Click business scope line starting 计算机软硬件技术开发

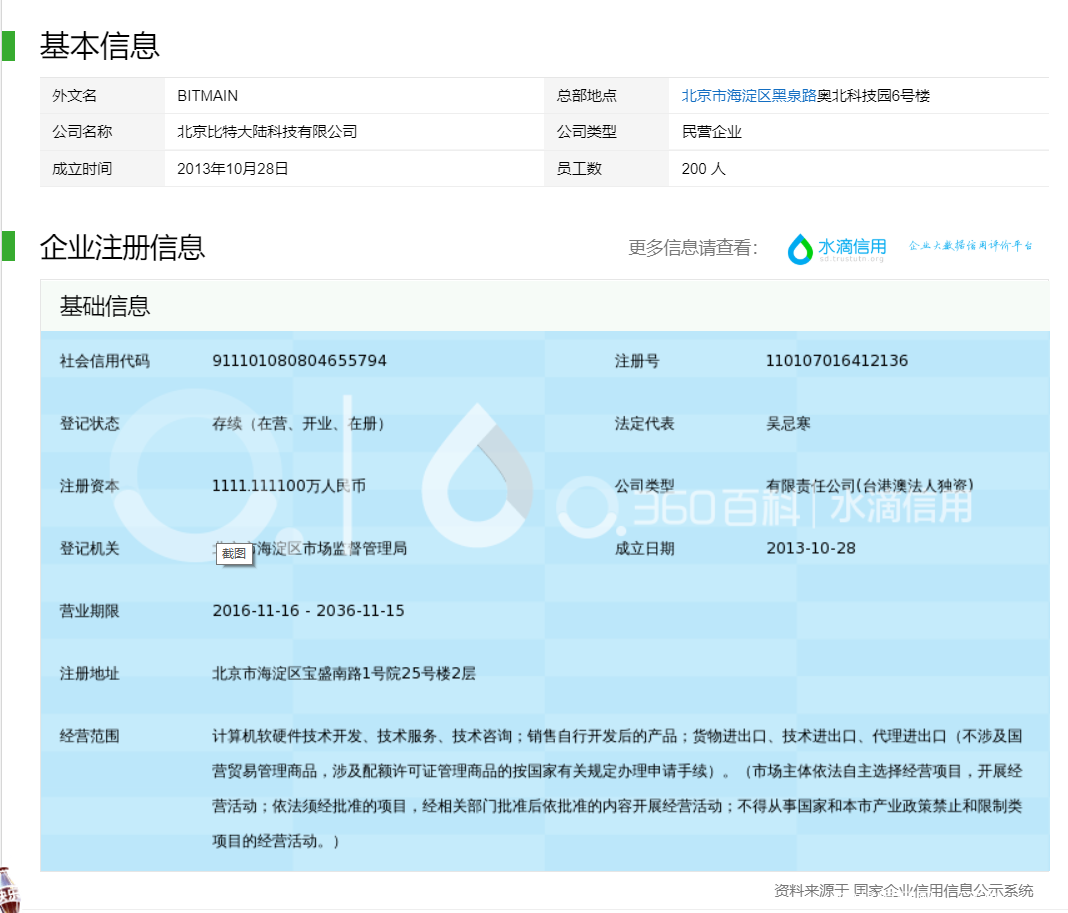[x=617, y=736]
